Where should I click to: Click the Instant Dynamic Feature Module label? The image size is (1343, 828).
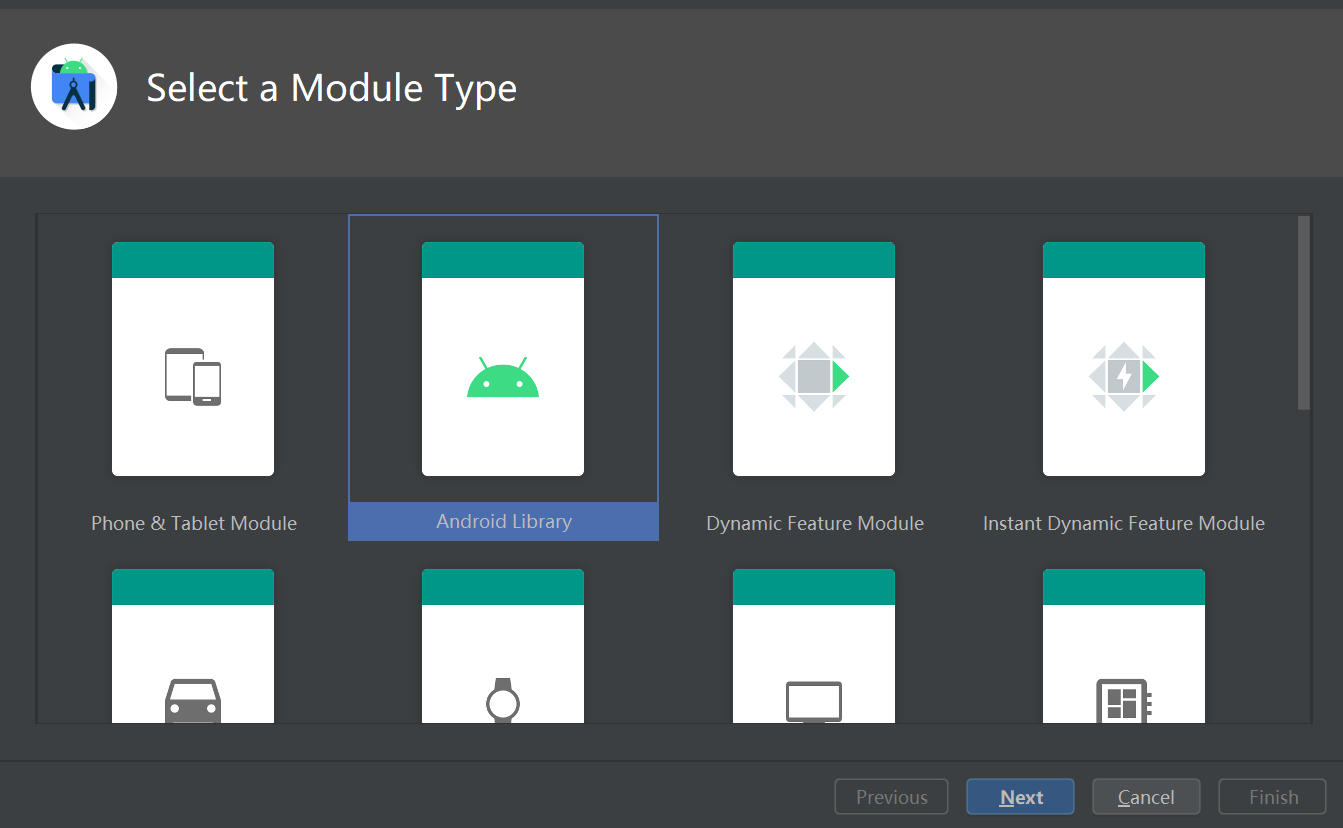[x=1124, y=523]
